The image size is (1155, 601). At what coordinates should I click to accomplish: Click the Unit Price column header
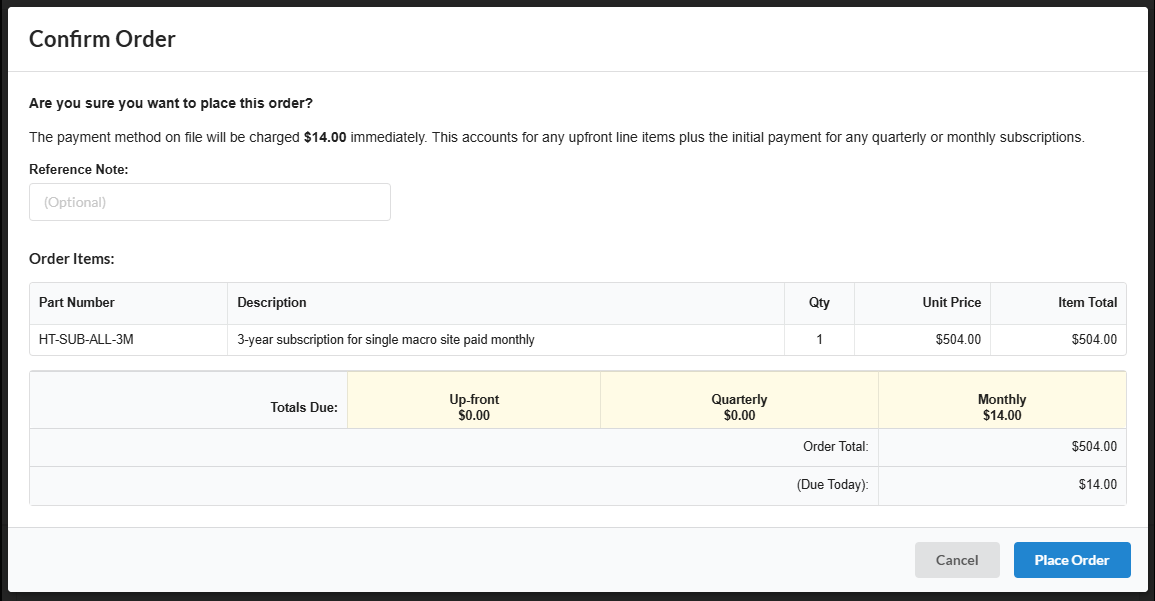pyautogui.click(x=951, y=302)
